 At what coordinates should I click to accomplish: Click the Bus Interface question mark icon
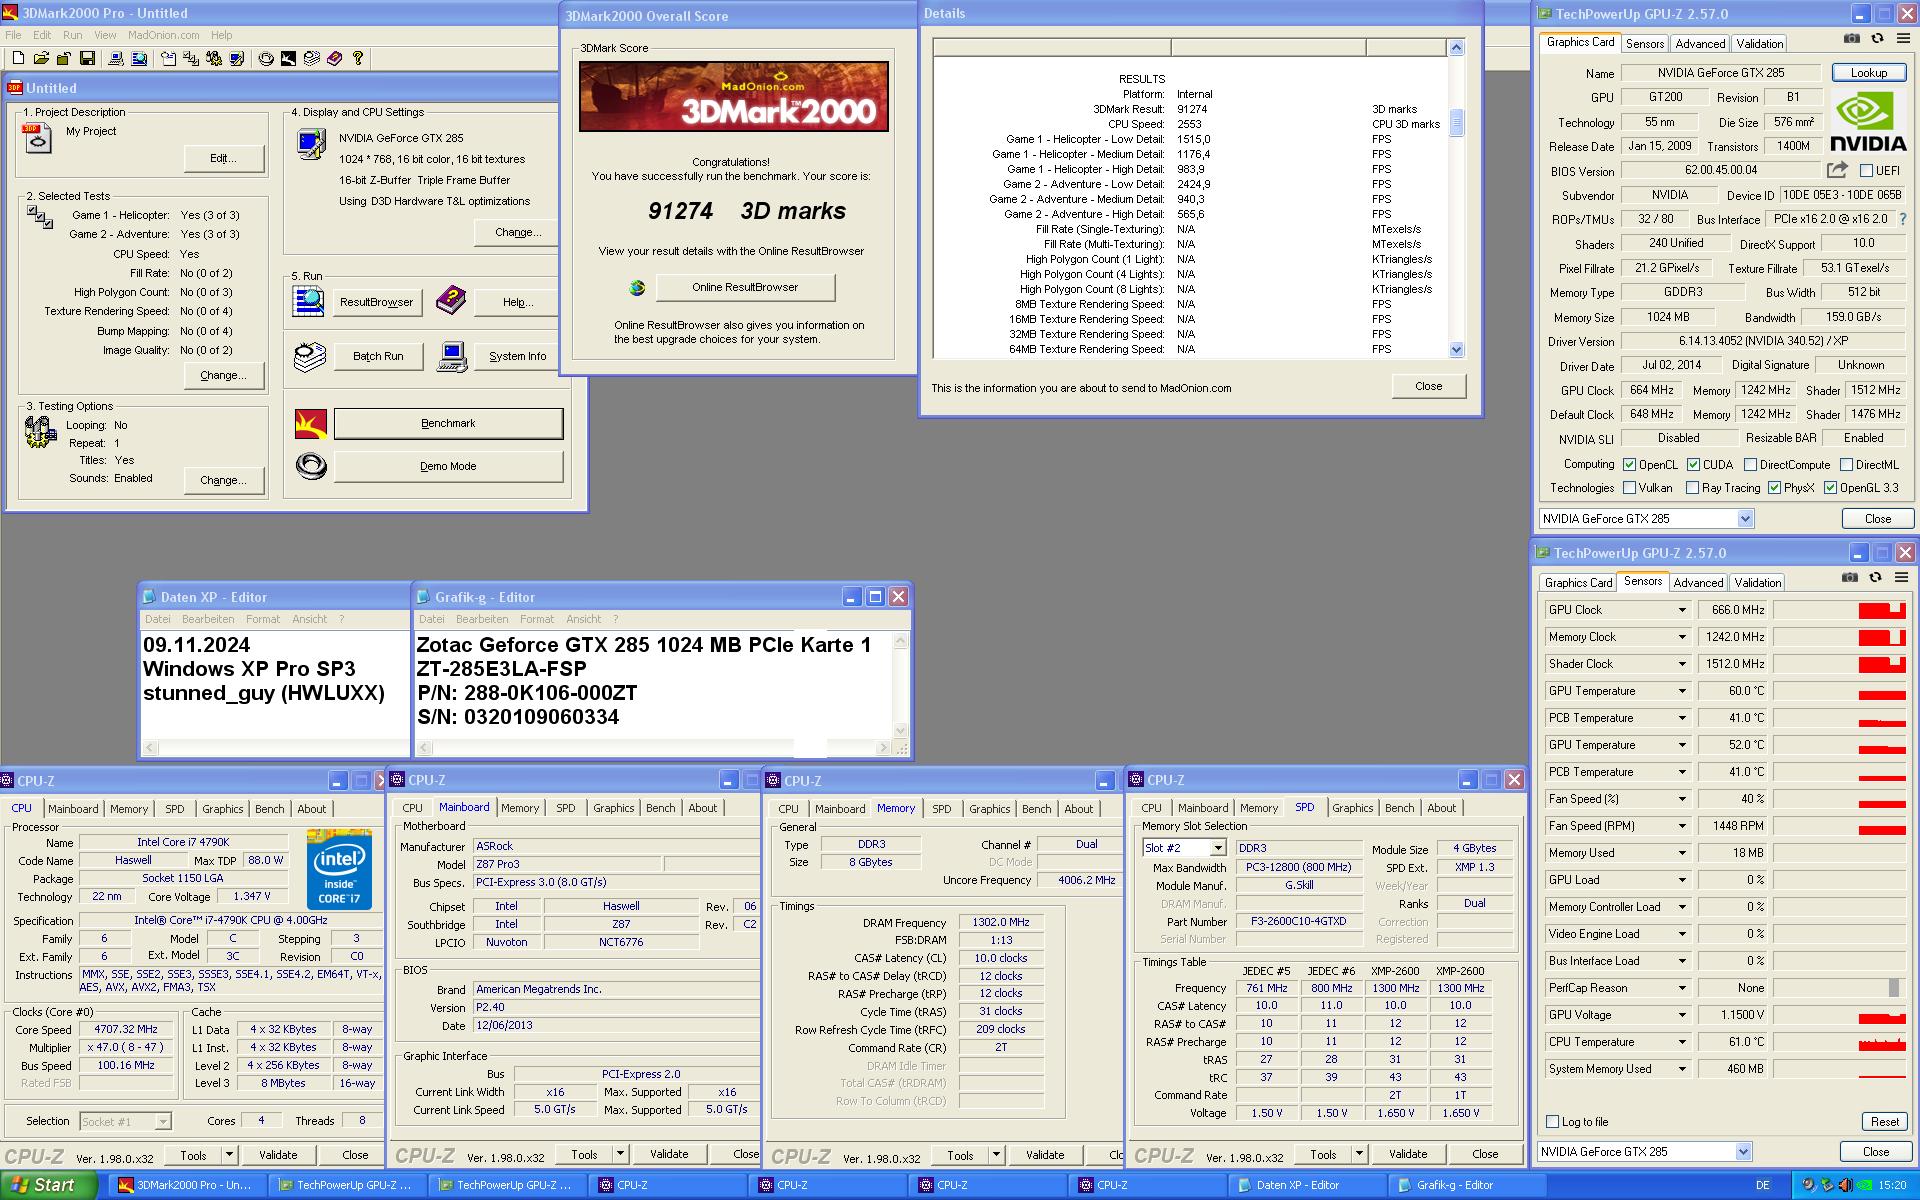(1903, 219)
